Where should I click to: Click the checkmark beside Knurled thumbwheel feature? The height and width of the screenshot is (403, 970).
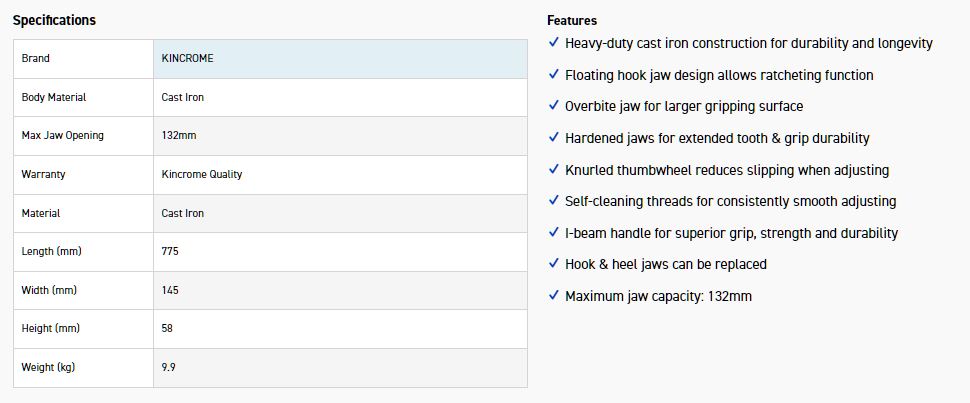coord(554,170)
